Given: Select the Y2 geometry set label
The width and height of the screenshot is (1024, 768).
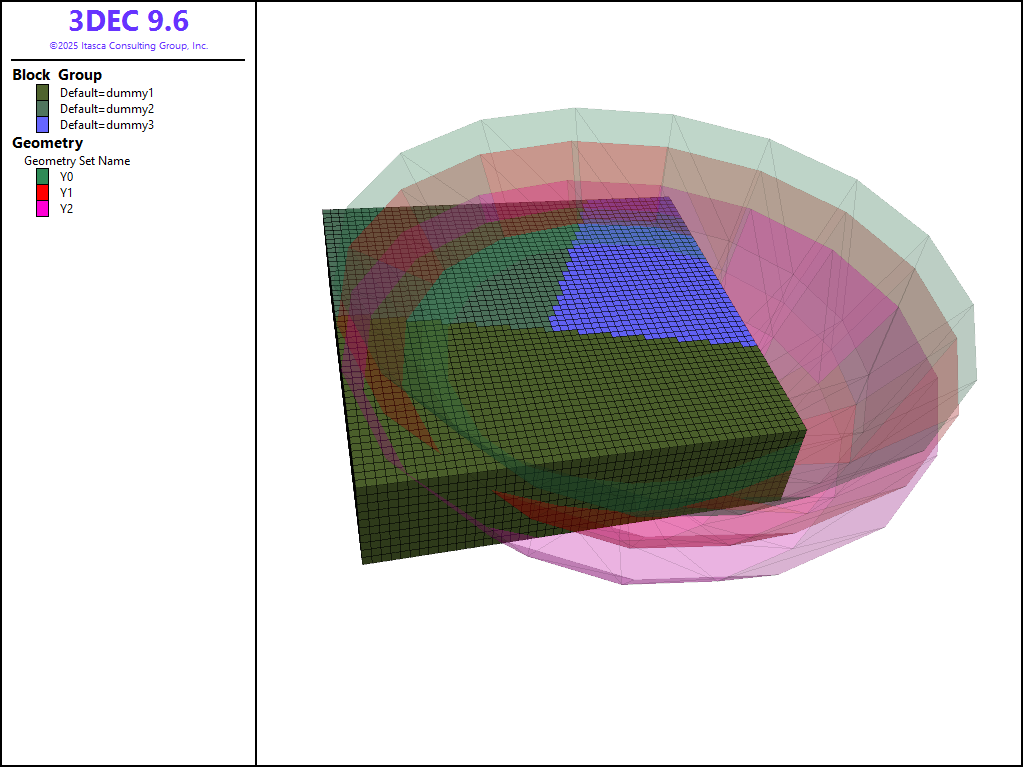Looking at the screenshot, I should [x=66, y=209].
